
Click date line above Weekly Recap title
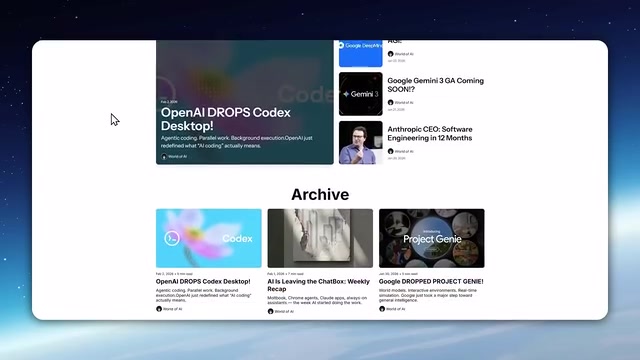[286, 274]
